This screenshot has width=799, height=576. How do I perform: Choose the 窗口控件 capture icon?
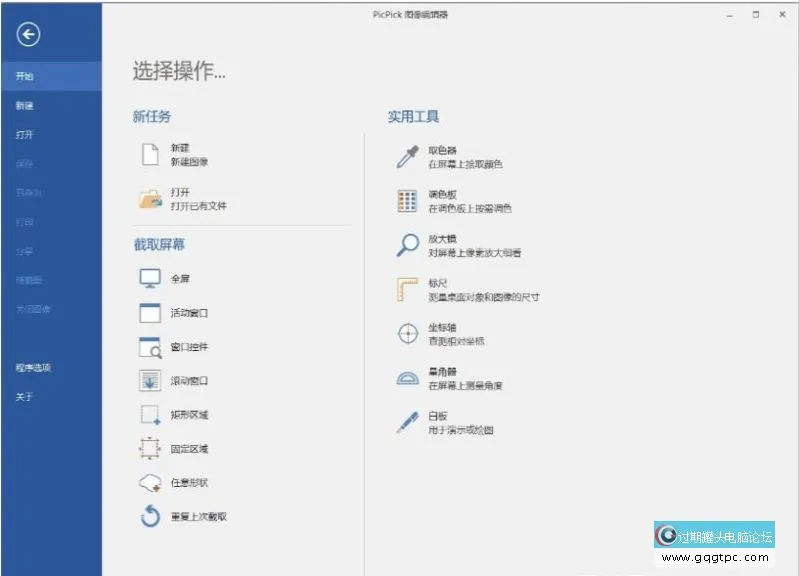click(150, 347)
